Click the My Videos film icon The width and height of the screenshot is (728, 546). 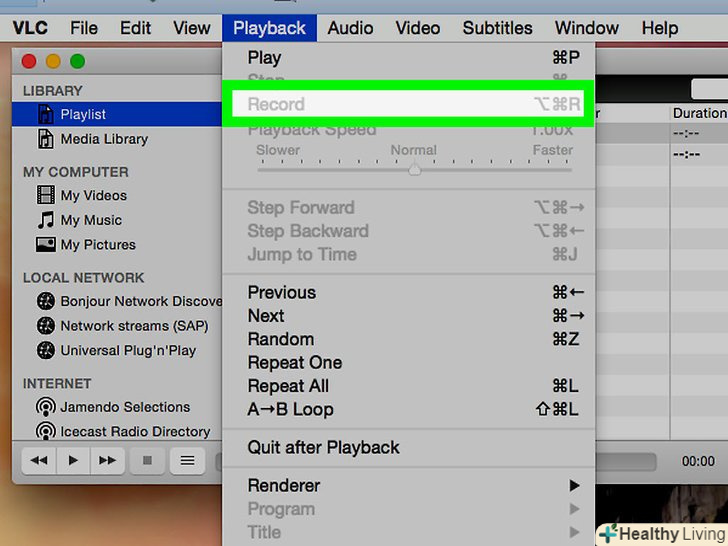click(46, 195)
